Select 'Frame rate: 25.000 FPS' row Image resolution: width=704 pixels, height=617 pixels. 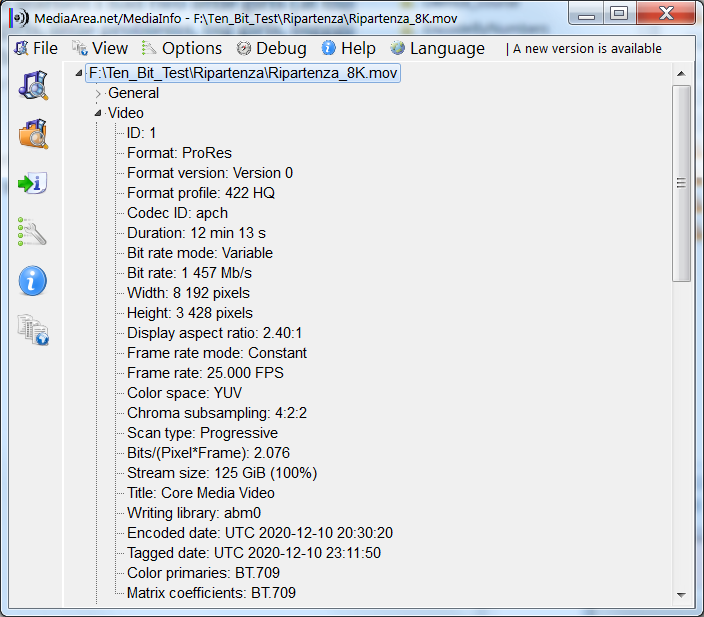pyautogui.click(x=205, y=373)
